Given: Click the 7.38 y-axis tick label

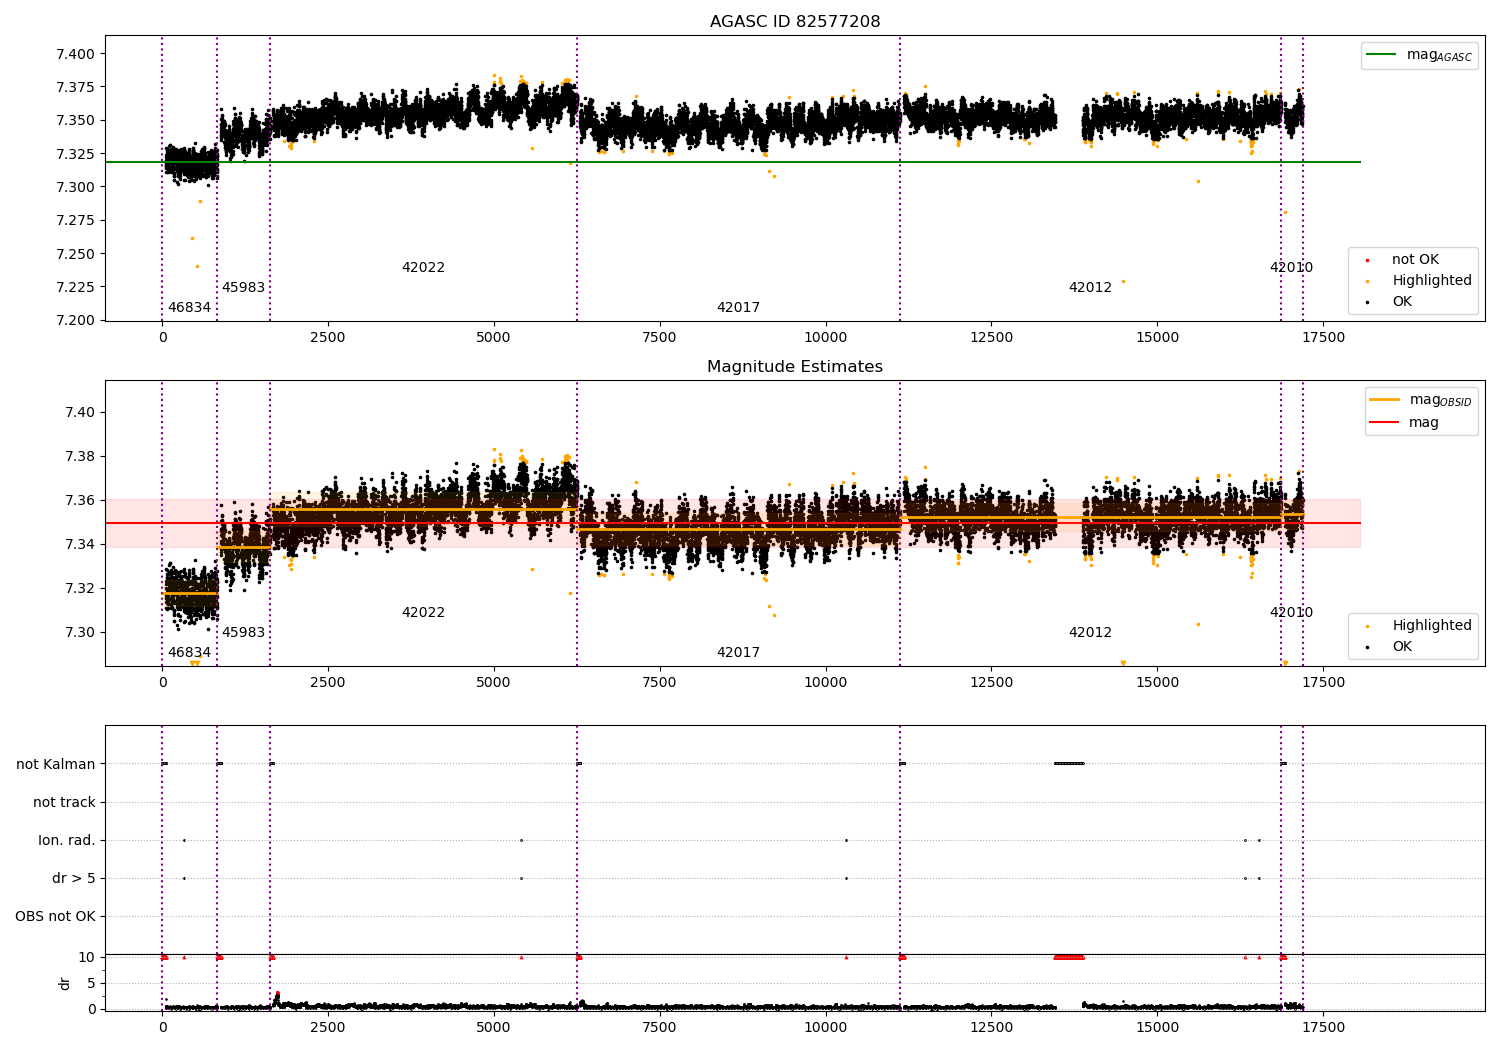Looking at the screenshot, I should point(79,457).
